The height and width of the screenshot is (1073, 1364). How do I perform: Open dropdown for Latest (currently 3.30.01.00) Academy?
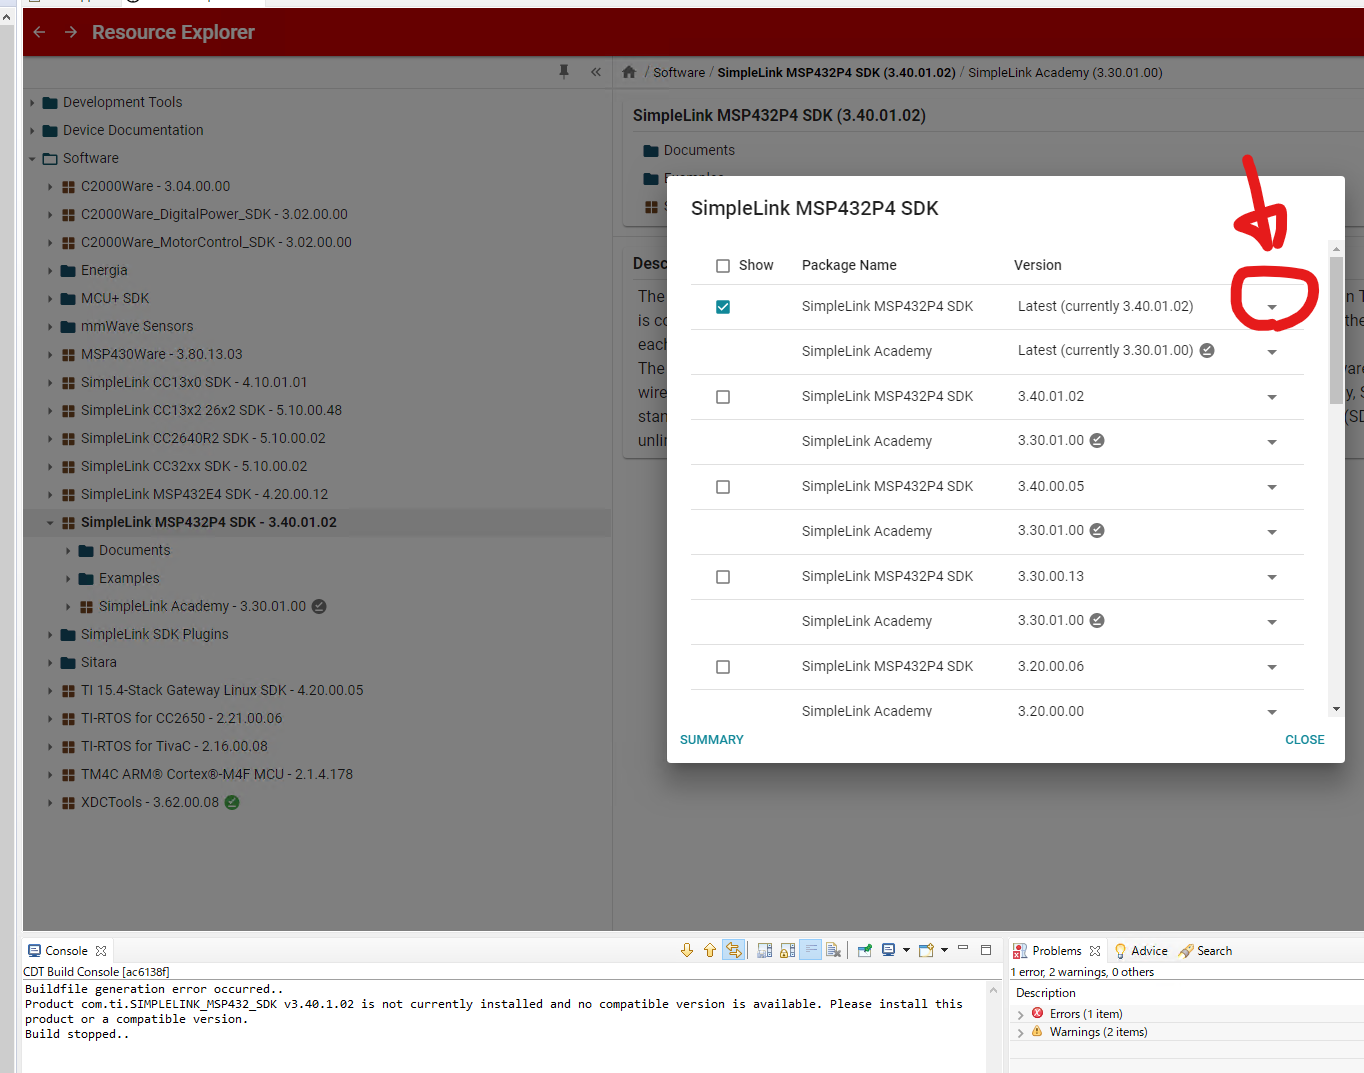1272,352
